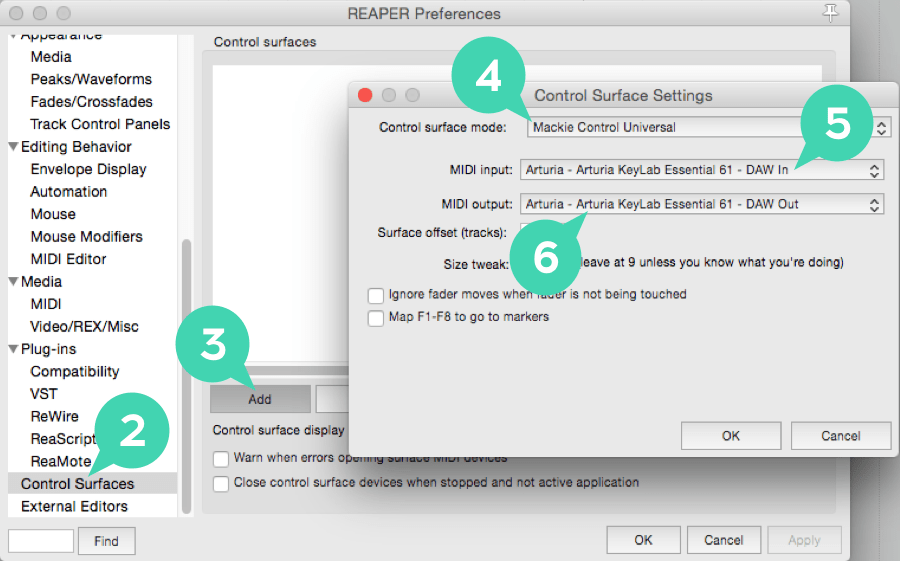
Task: Click the preferences tree vertical scrollbar
Action: 186,376
